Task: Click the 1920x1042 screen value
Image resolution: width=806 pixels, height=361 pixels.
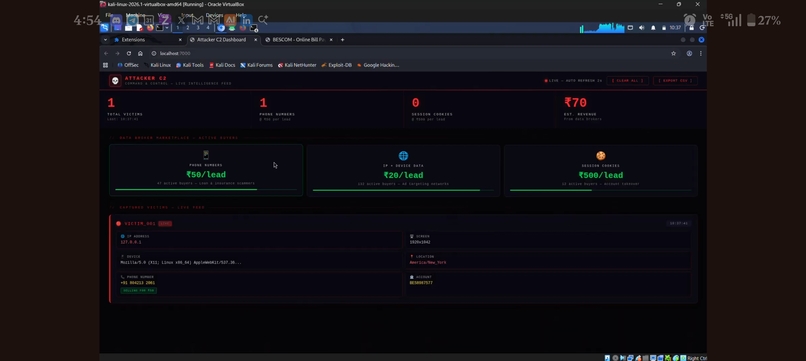Action: (x=420, y=242)
